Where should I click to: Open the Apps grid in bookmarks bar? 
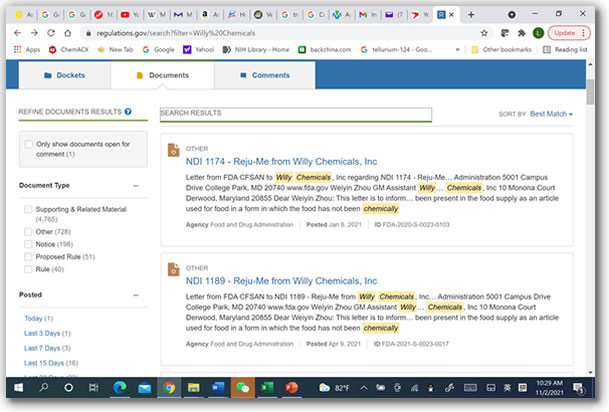[27, 50]
